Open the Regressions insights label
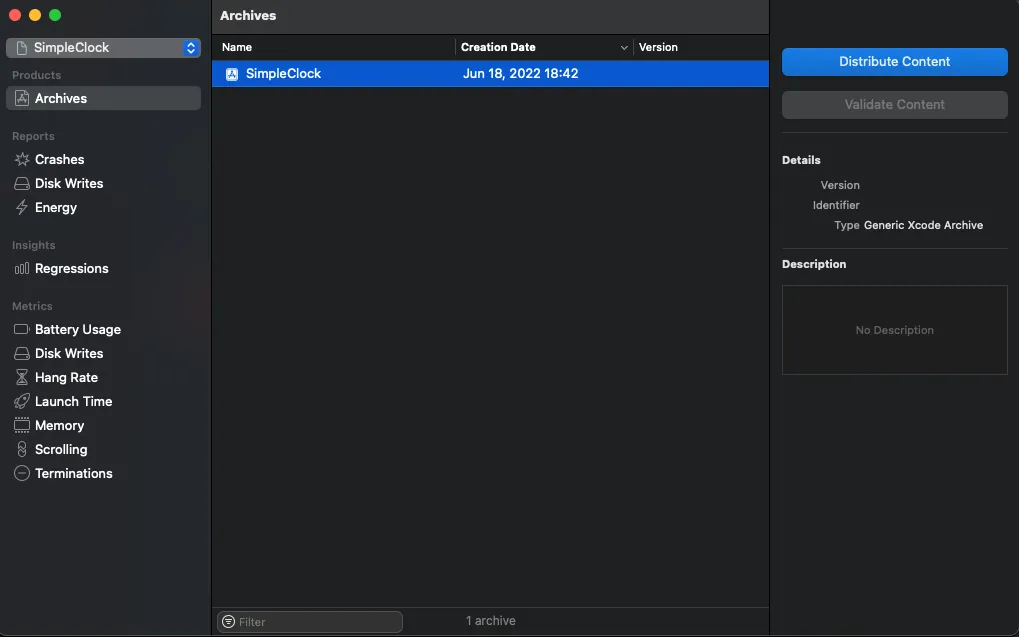 71,268
